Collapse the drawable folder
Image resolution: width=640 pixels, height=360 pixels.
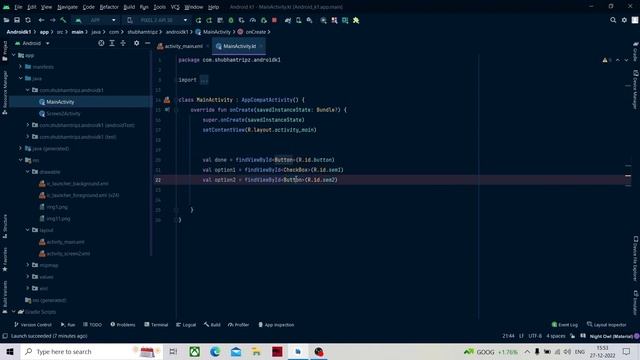[28, 172]
